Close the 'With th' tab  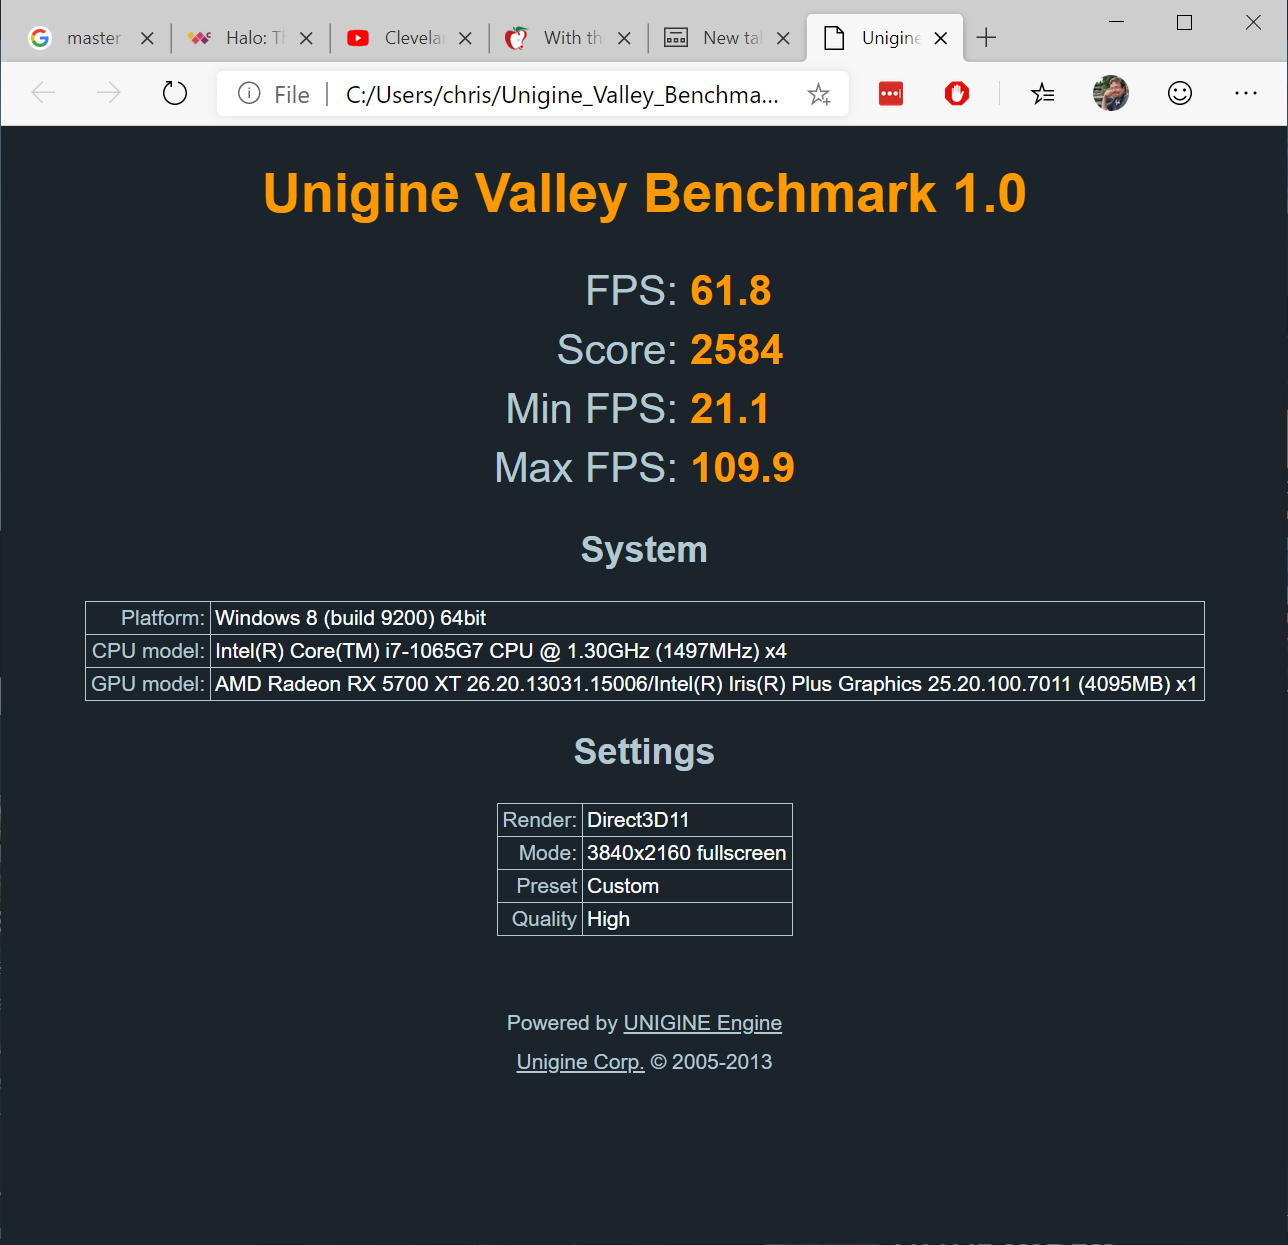click(x=624, y=38)
